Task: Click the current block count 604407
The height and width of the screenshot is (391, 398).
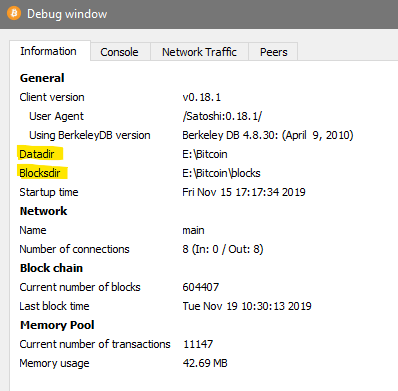Action: tap(201, 287)
